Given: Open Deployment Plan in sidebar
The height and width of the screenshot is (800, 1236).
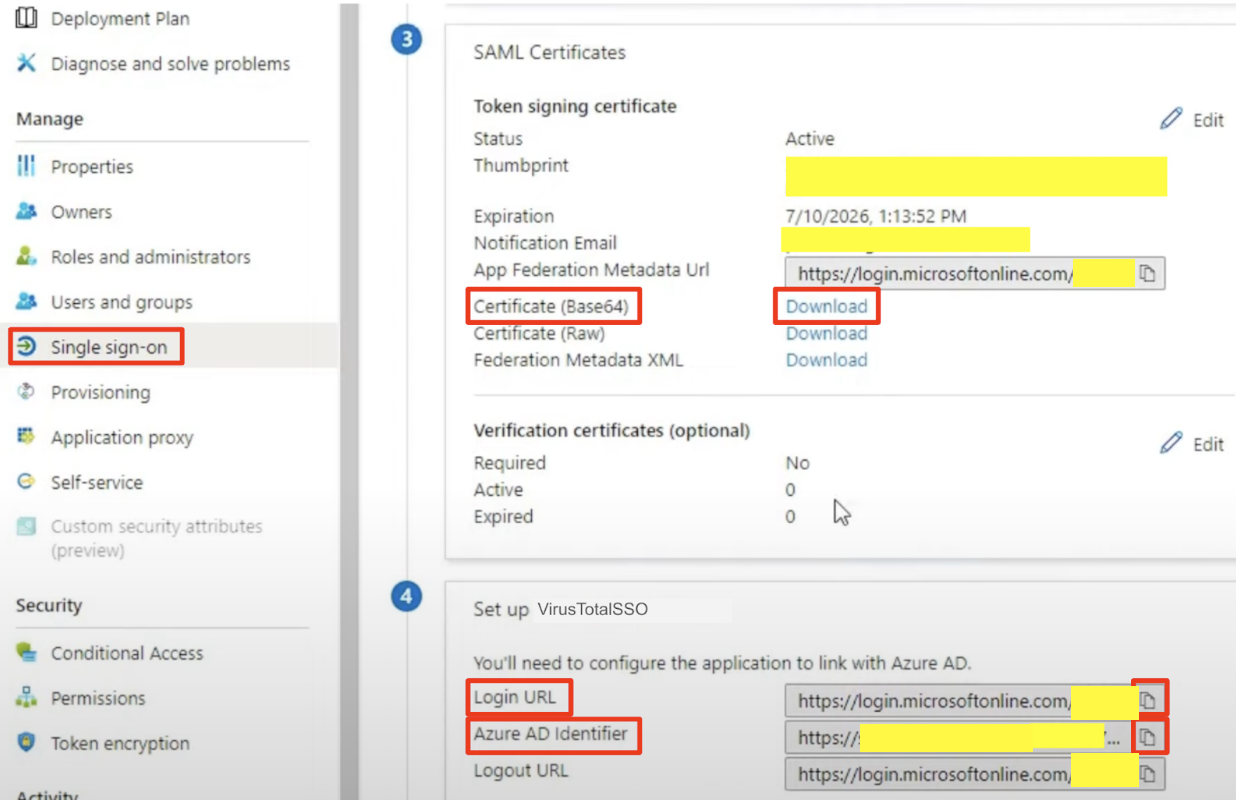Looking at the screenshot, I should (120, 19).
